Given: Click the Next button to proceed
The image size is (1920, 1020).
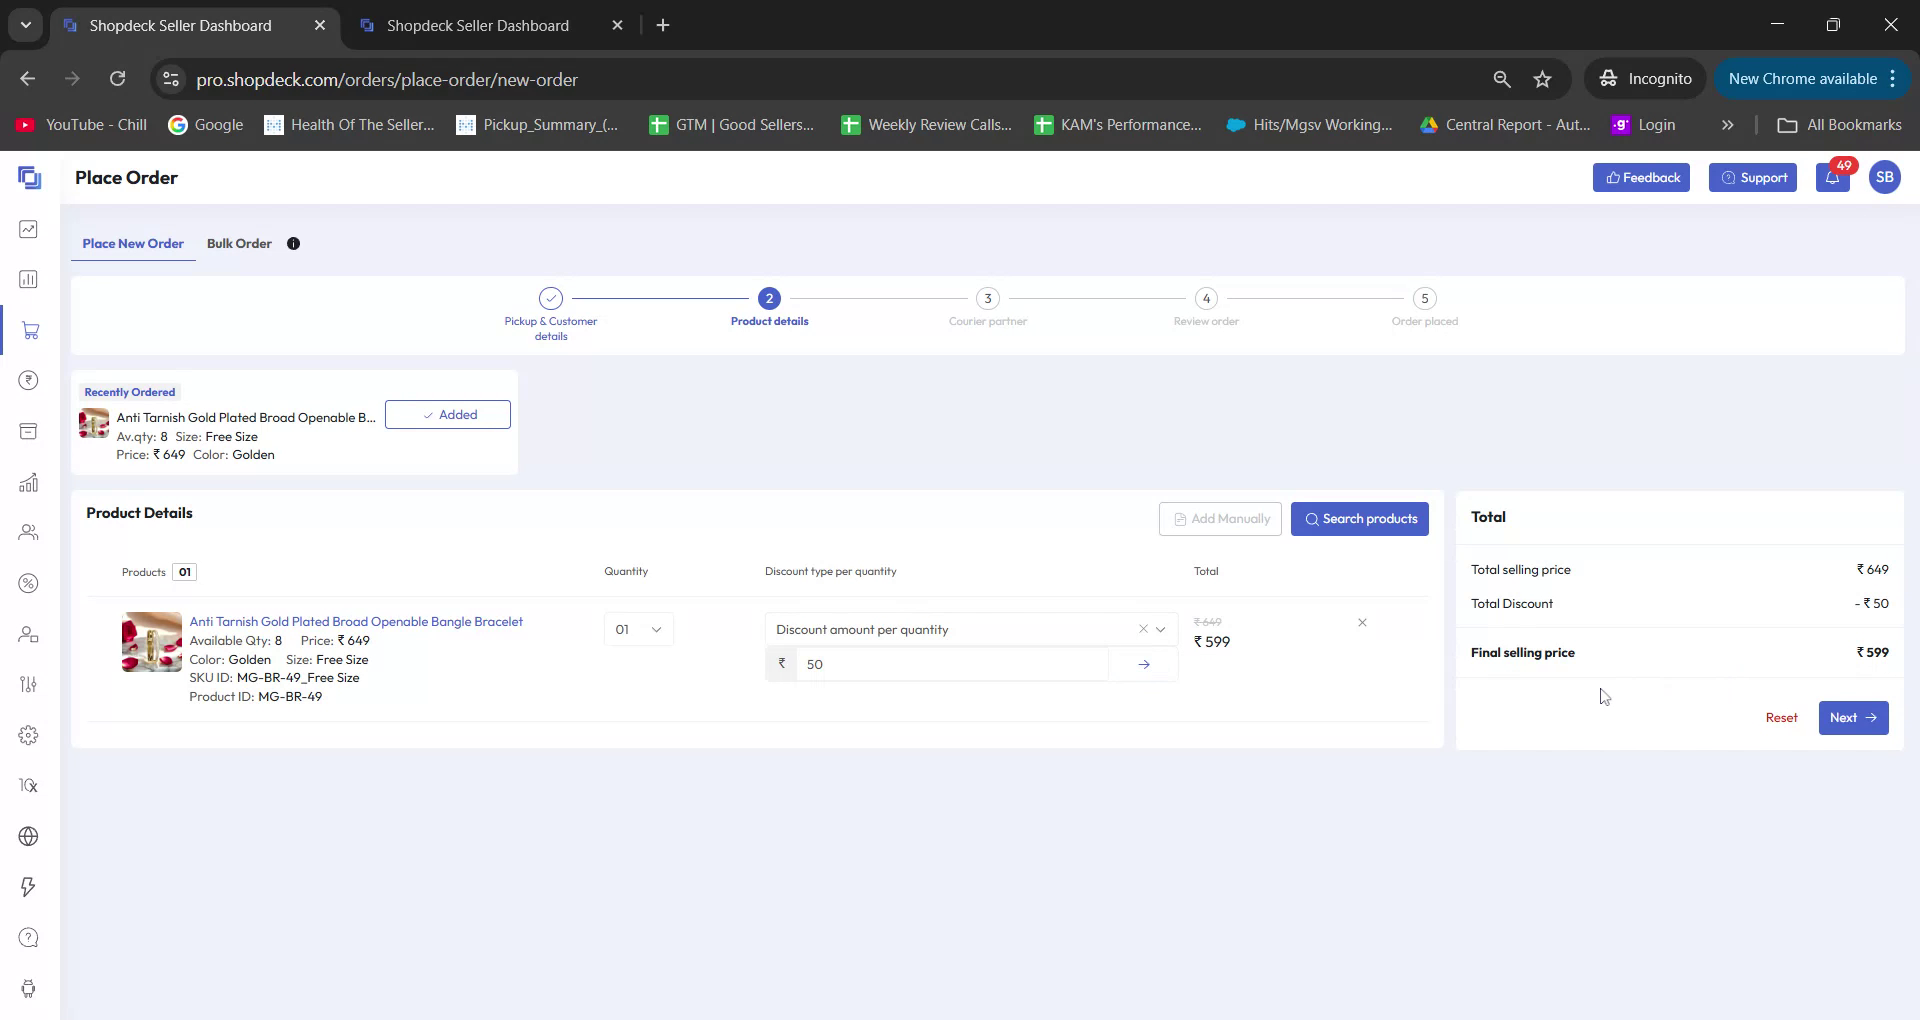Looking at the screenshot, I should [1852, 717].
